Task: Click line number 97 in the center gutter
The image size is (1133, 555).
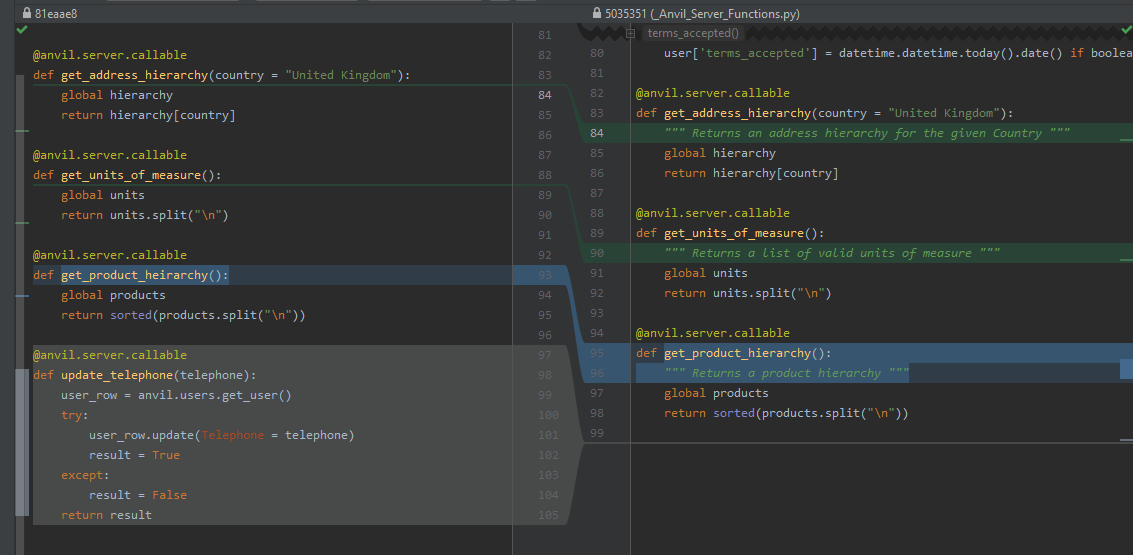Action: pos(545,355)
